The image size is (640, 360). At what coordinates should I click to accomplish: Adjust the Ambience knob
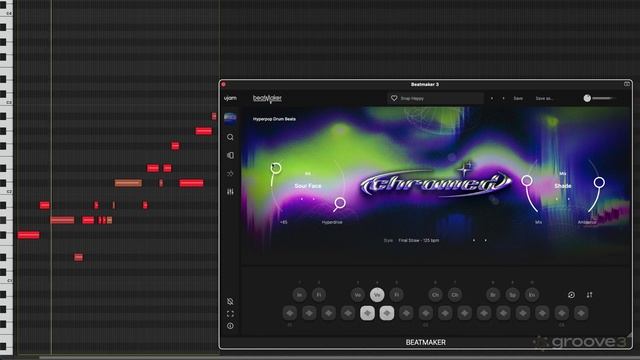pyautogui.click(x=599, y=182)
